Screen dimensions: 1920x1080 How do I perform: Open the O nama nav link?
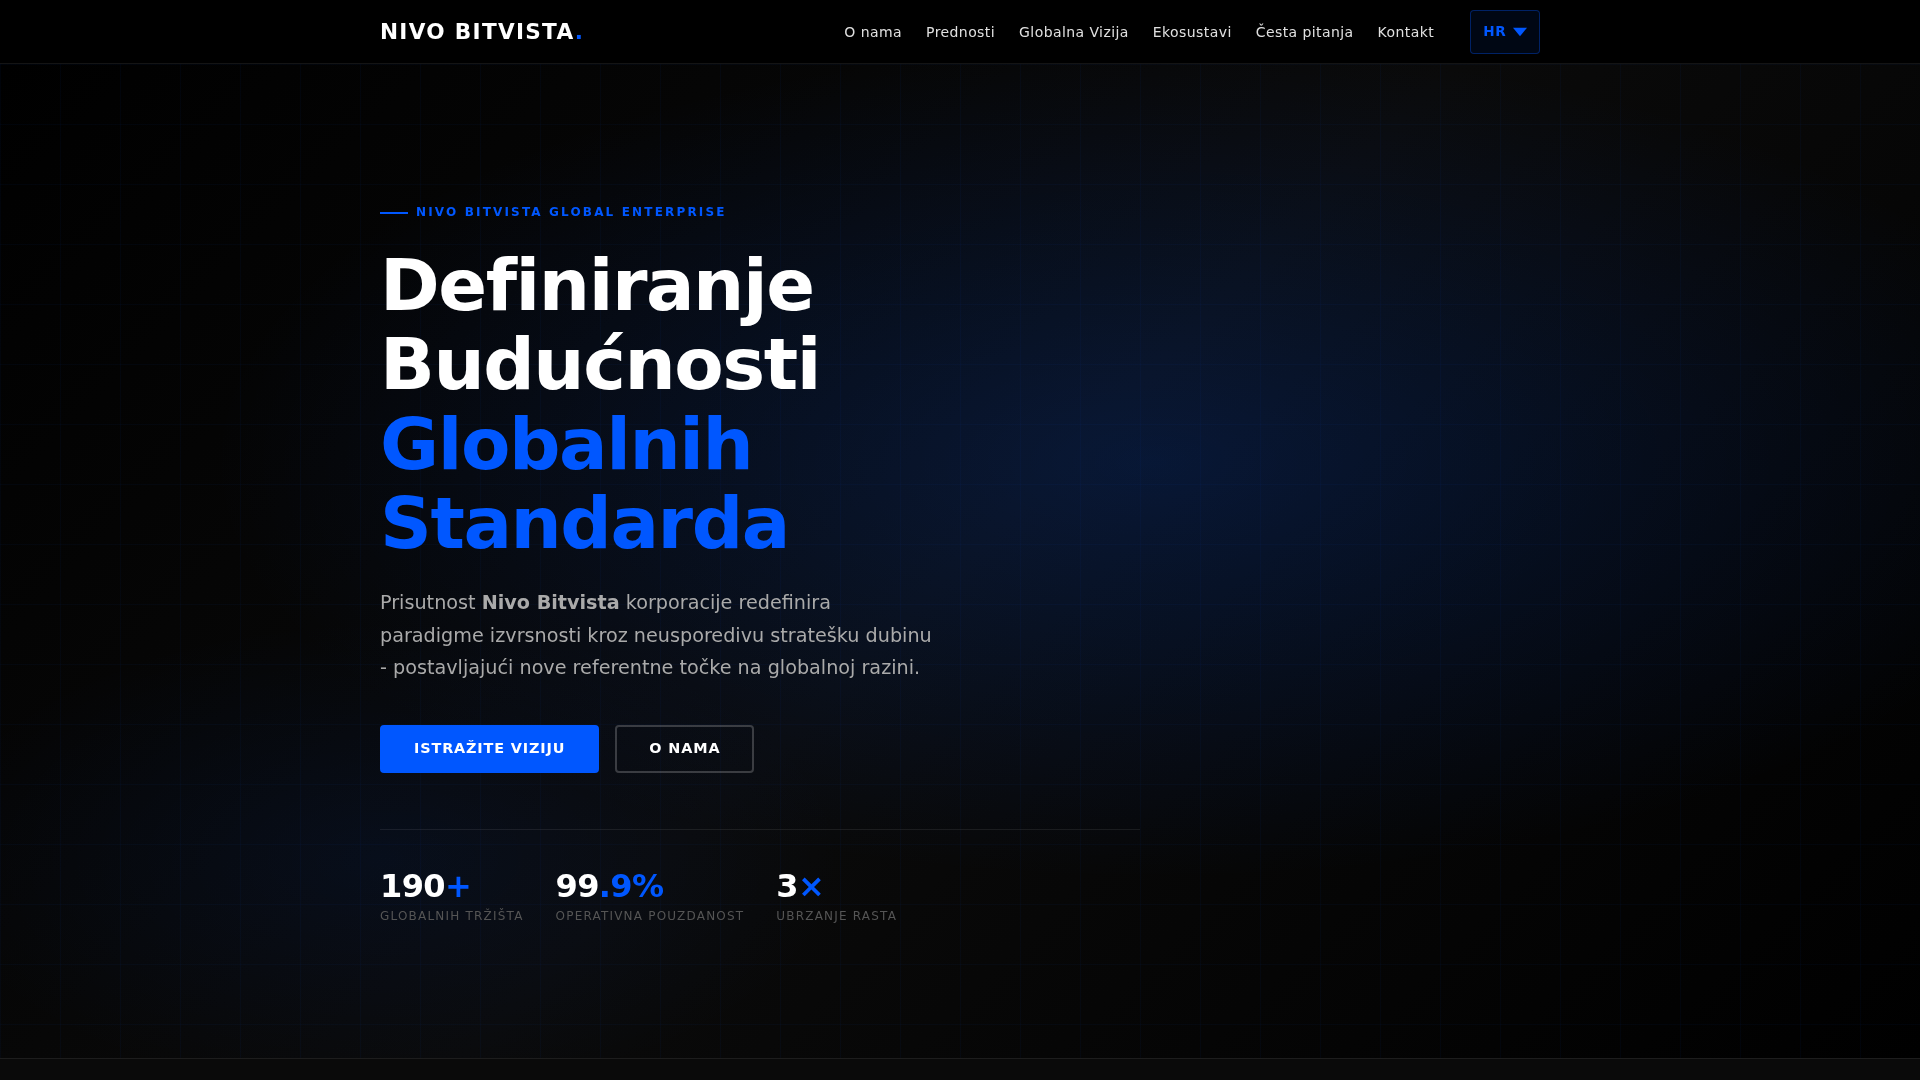(872, 32)
